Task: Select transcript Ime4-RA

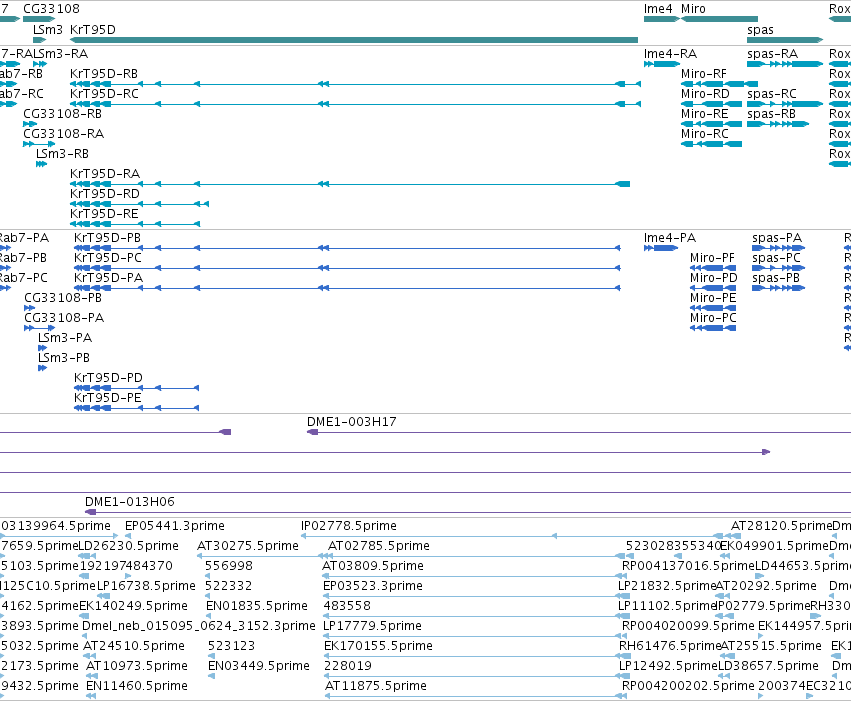Action: 670,53
